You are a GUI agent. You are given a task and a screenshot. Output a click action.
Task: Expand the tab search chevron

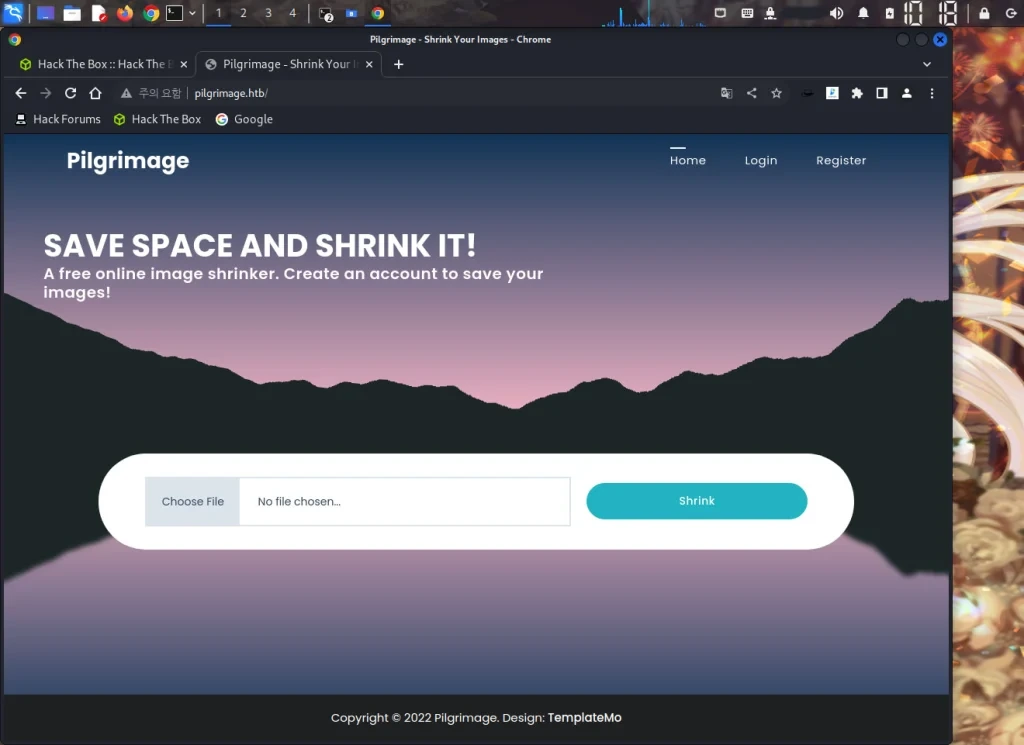pyautogui.click(x=927, y=64)
